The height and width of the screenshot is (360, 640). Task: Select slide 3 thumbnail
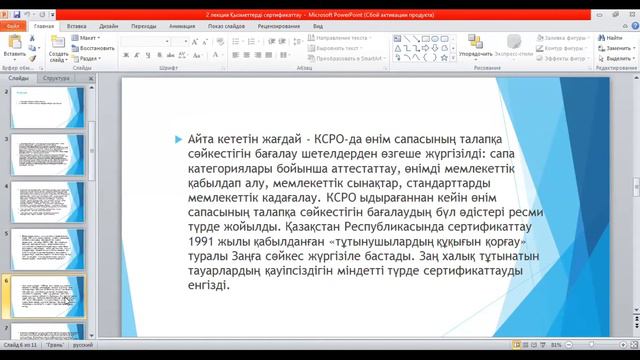click(47, 155)
